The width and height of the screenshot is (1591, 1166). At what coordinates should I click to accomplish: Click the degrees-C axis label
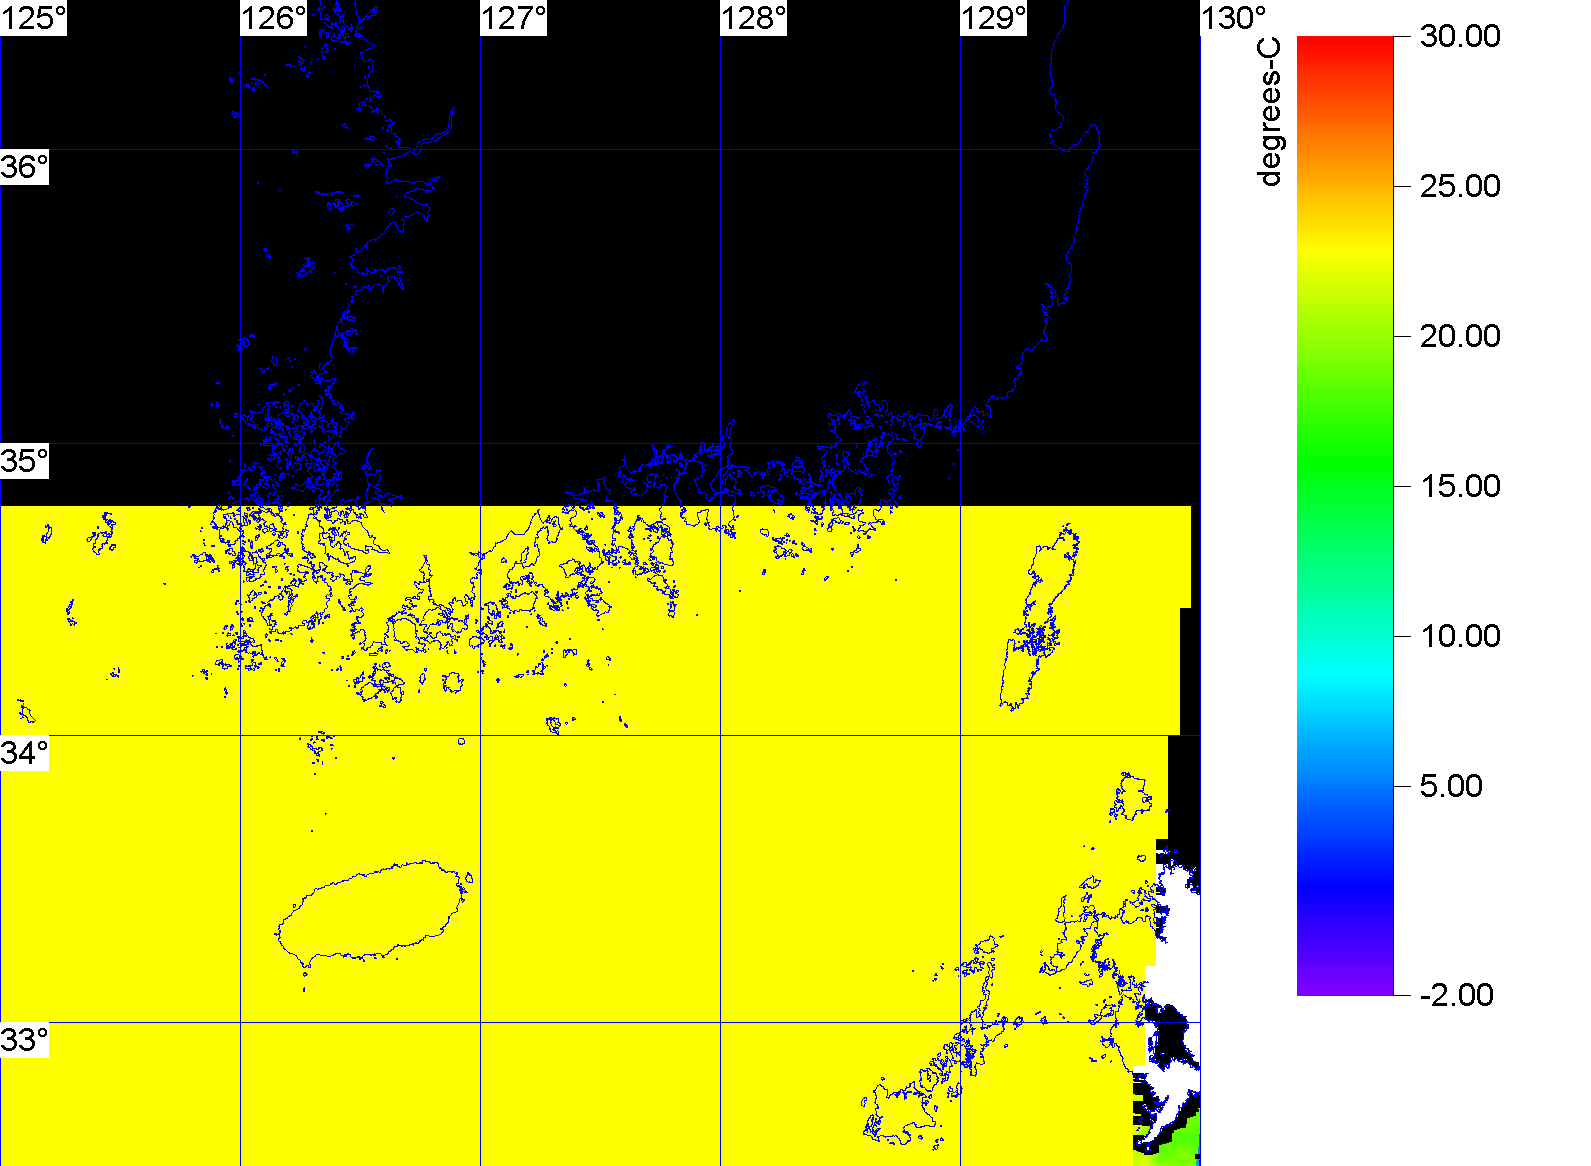pyautogui.click(x=1269, y=112)
